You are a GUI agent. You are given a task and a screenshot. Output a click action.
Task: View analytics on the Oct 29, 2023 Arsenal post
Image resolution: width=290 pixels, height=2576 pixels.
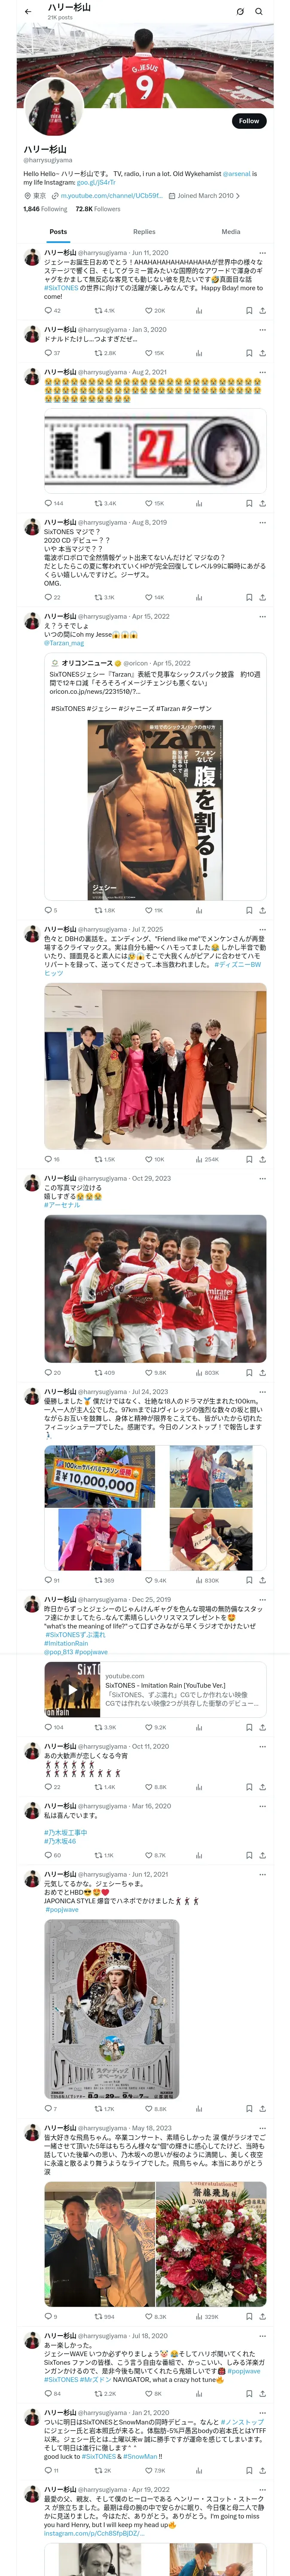click(x=198, y=1373)
